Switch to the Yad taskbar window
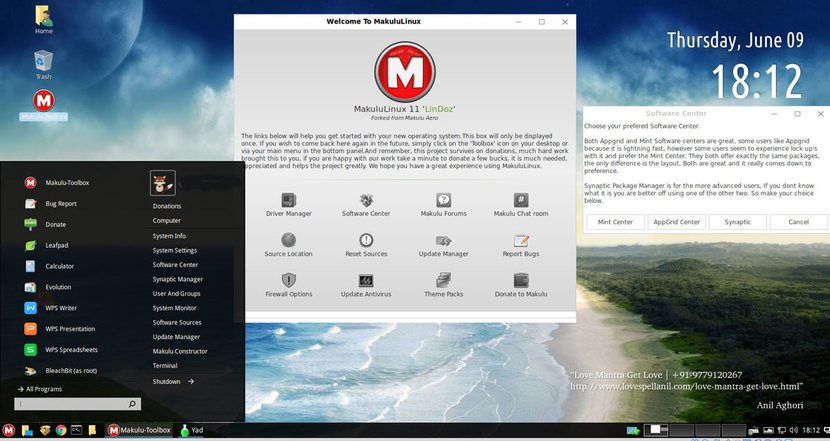 [190, 430]
